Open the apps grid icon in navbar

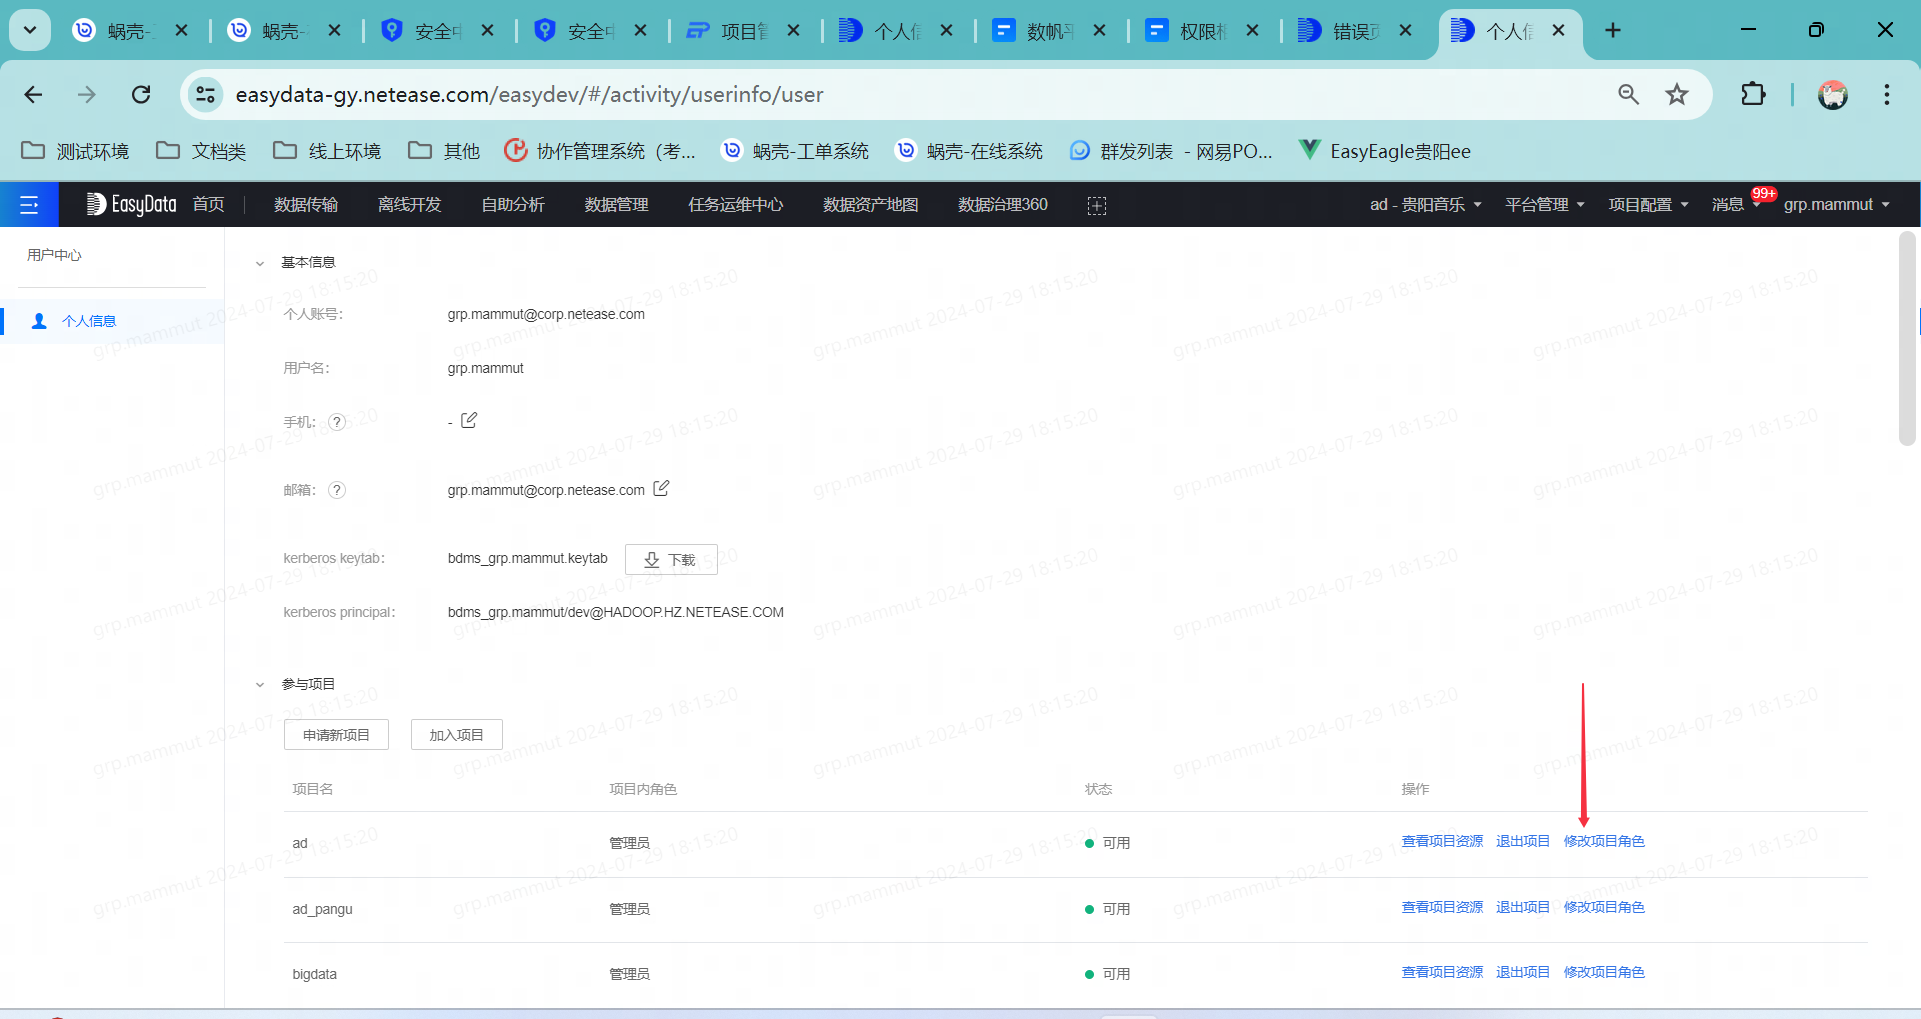pyautogui.click(x=1096, y=204)
